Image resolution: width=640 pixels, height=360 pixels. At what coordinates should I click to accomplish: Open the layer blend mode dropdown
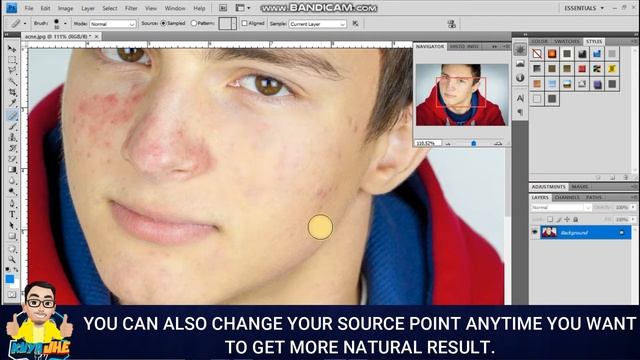(x=561, y=208)
